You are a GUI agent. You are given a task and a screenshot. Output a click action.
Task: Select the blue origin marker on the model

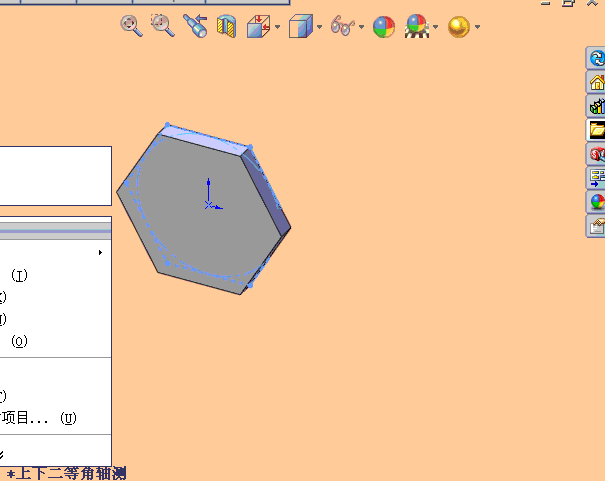208,205
